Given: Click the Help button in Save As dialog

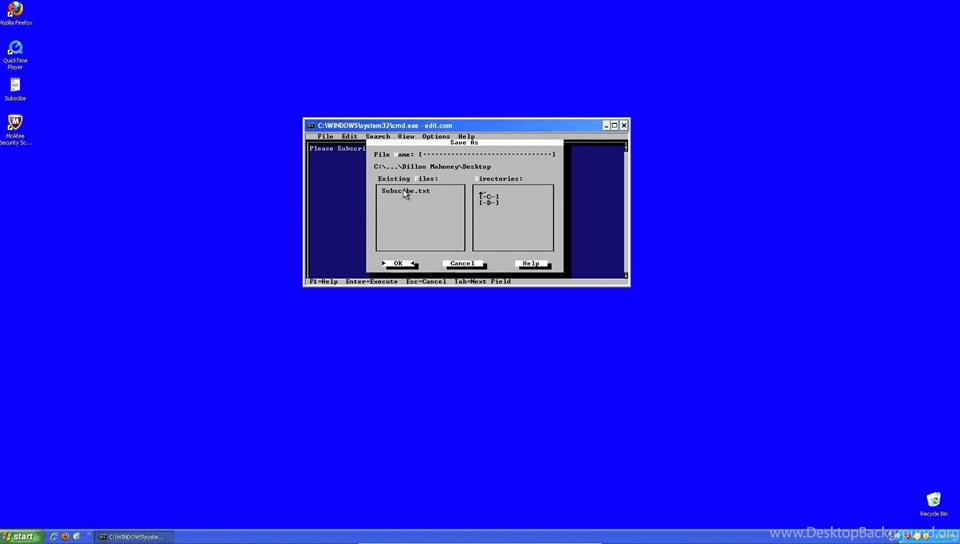Looking at the screenshot, I should pos(531,264).
